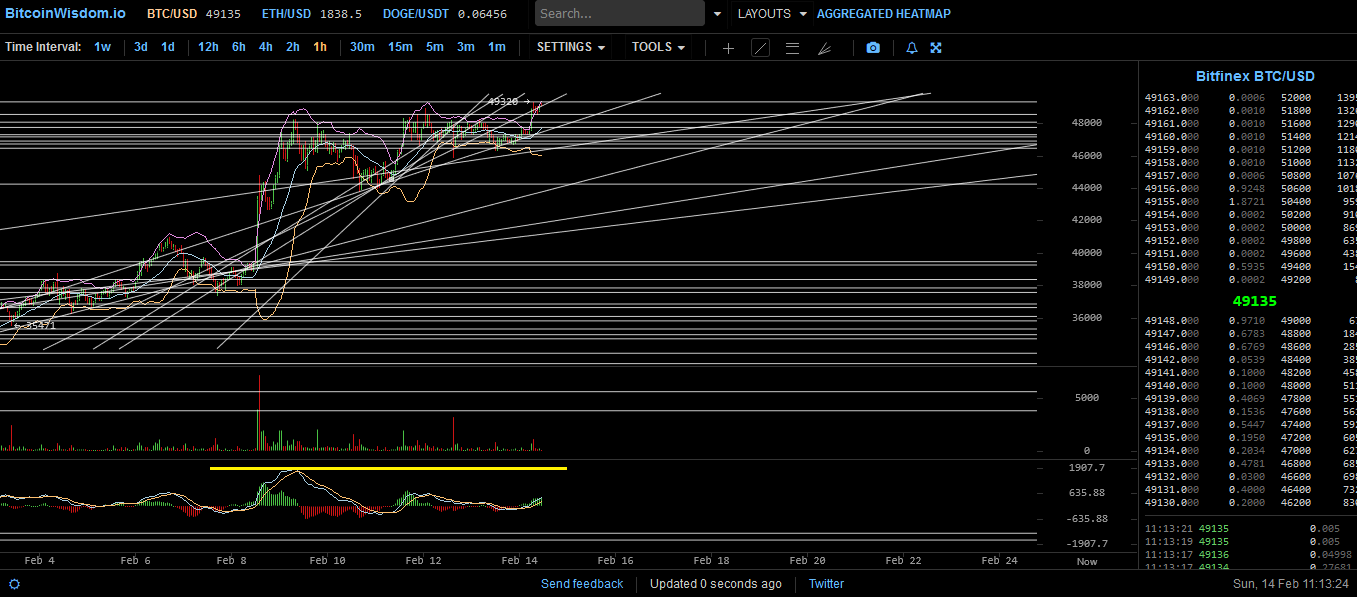Image resolution: width=1357 pixels, height=597 pixels.
Task: Open the SETTINGS dropdown menu
Action: pos(571,47)
